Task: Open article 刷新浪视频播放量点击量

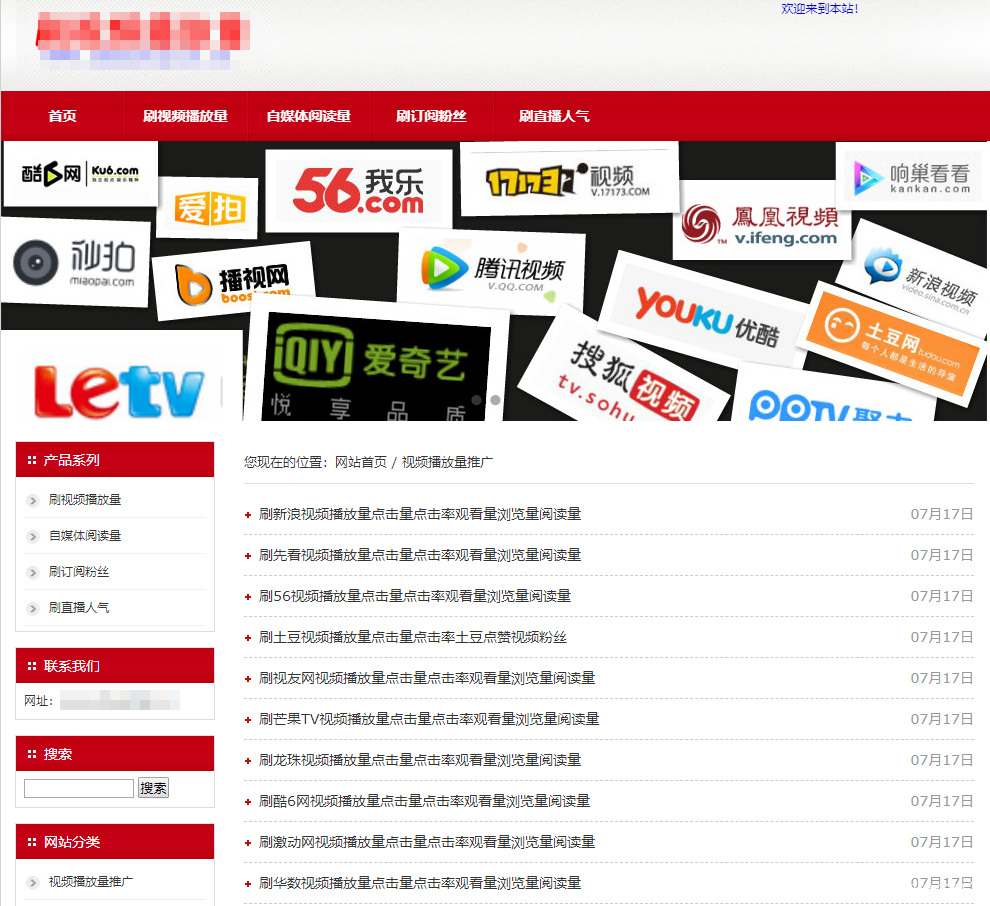Action: point(420,514)
